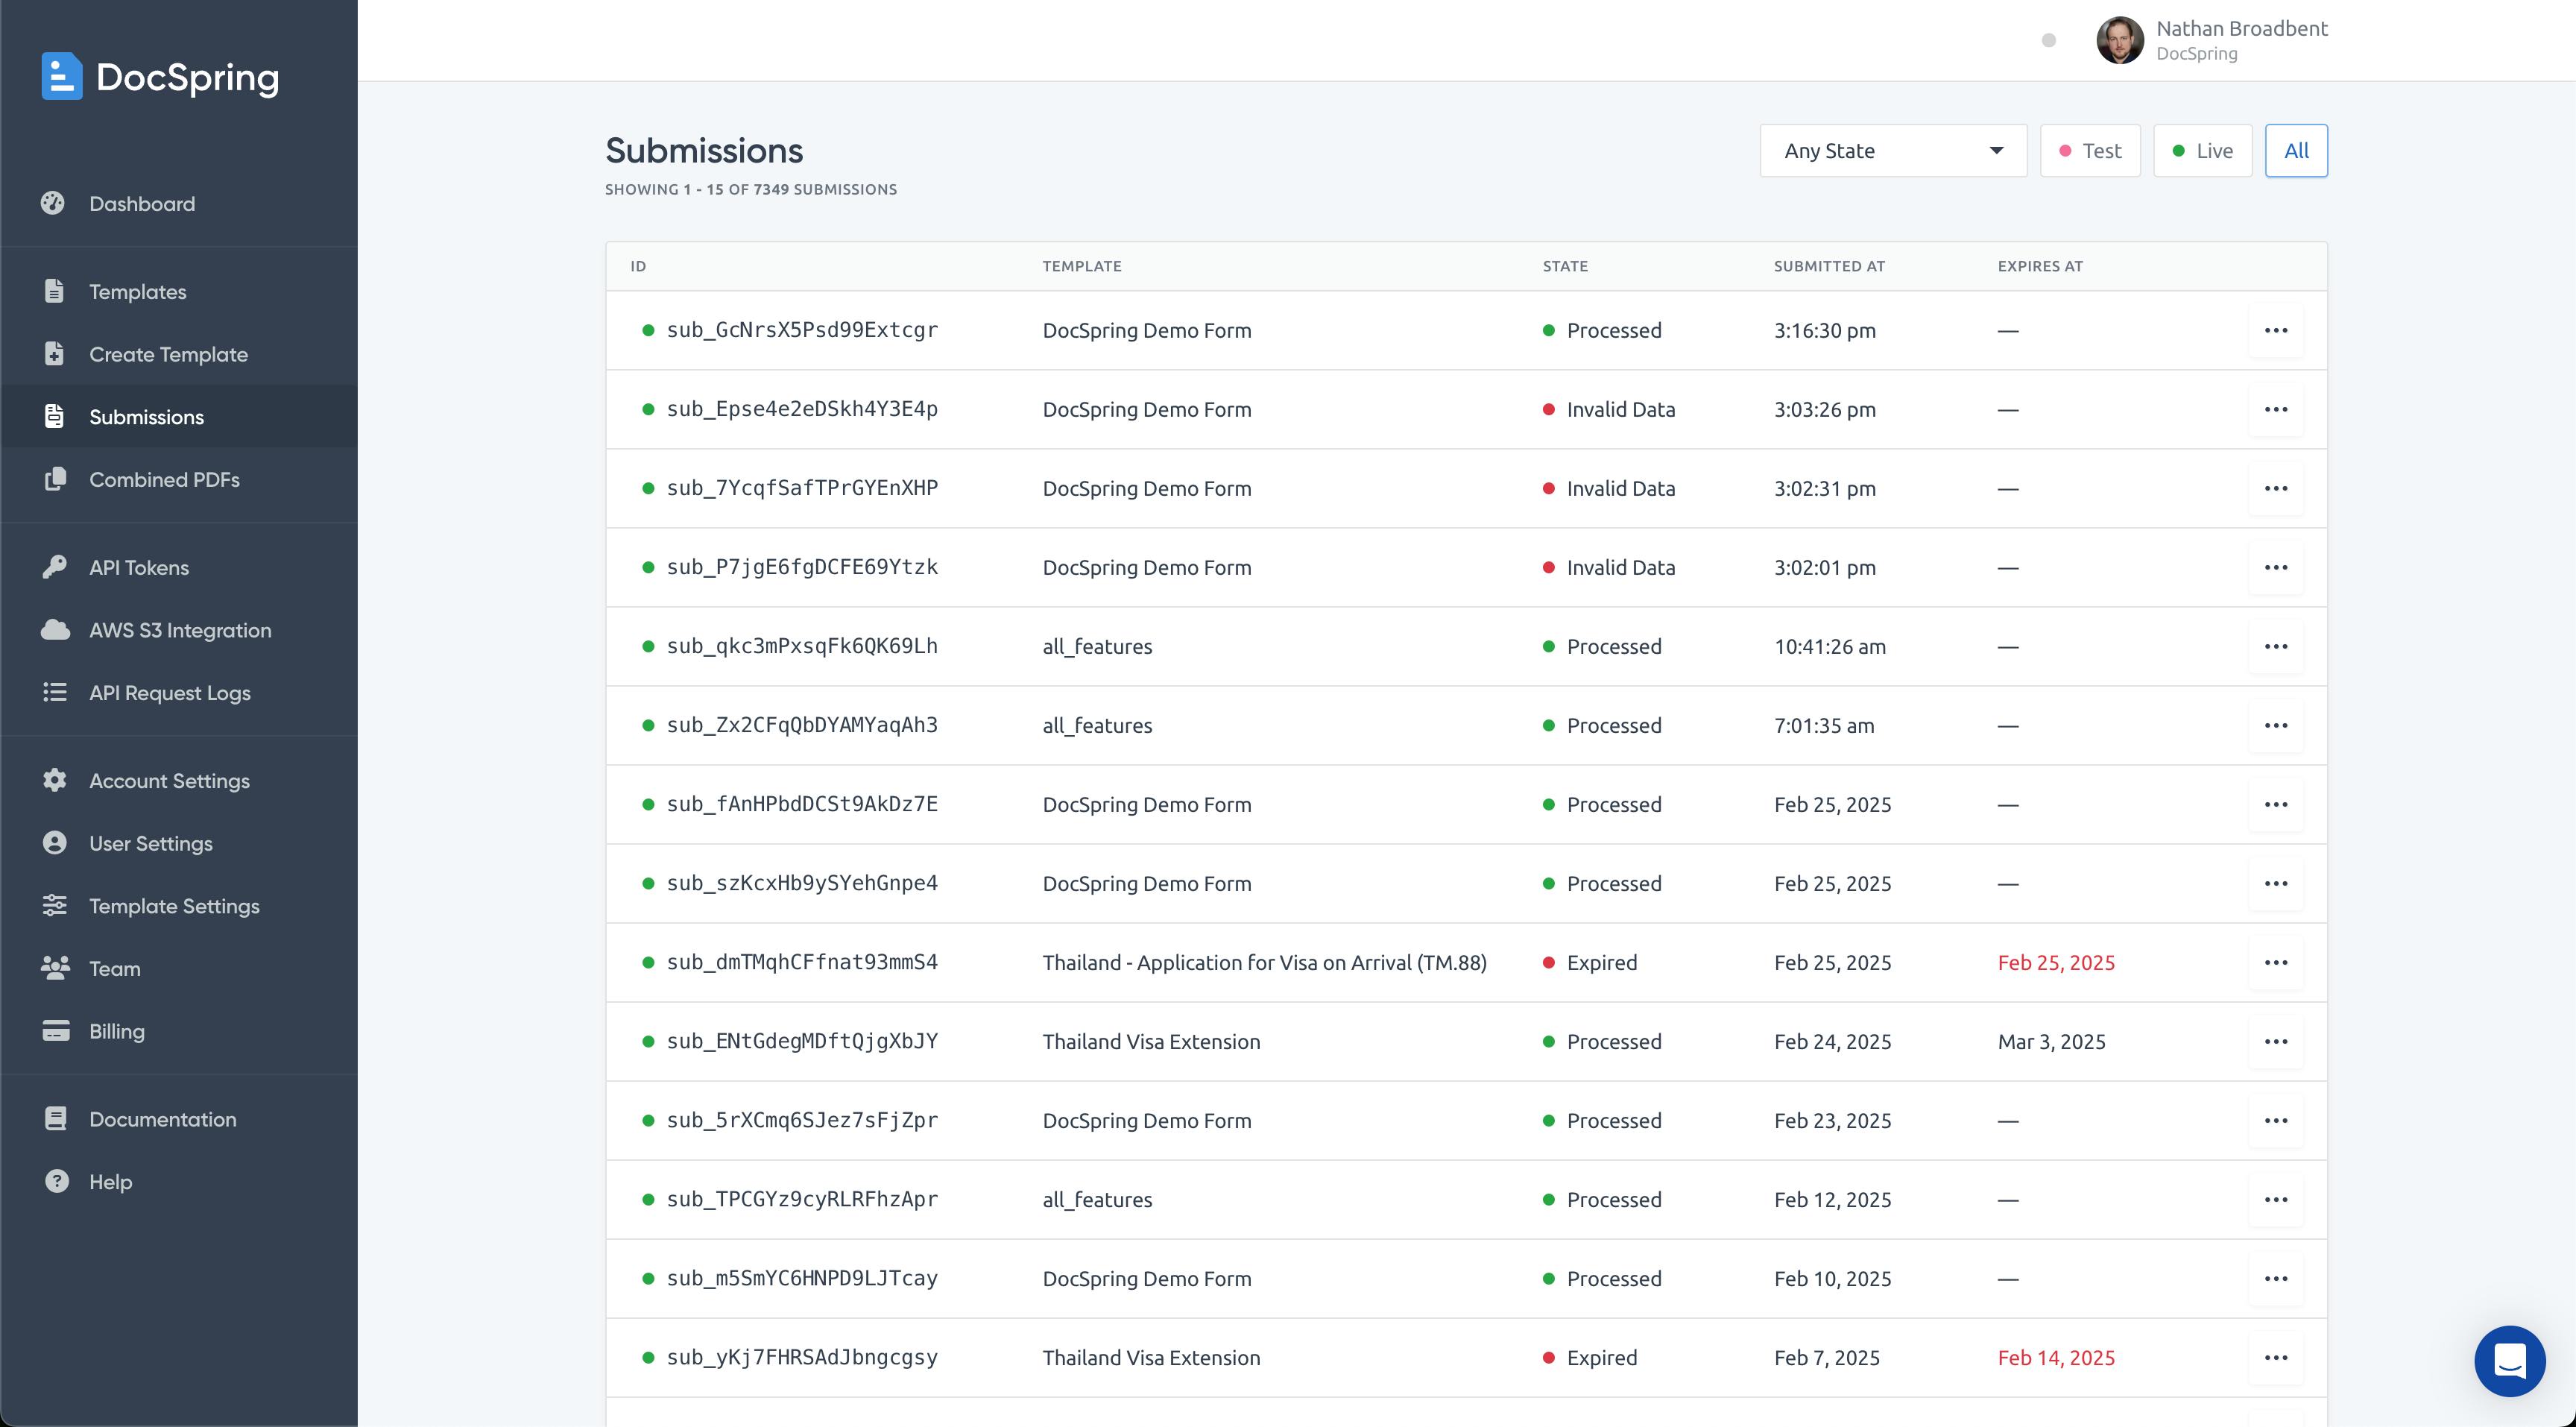The width and height of the screenshot is (2576, 1427).
Task: Open the Any State dropdown
Action: tap(1893, 151)
